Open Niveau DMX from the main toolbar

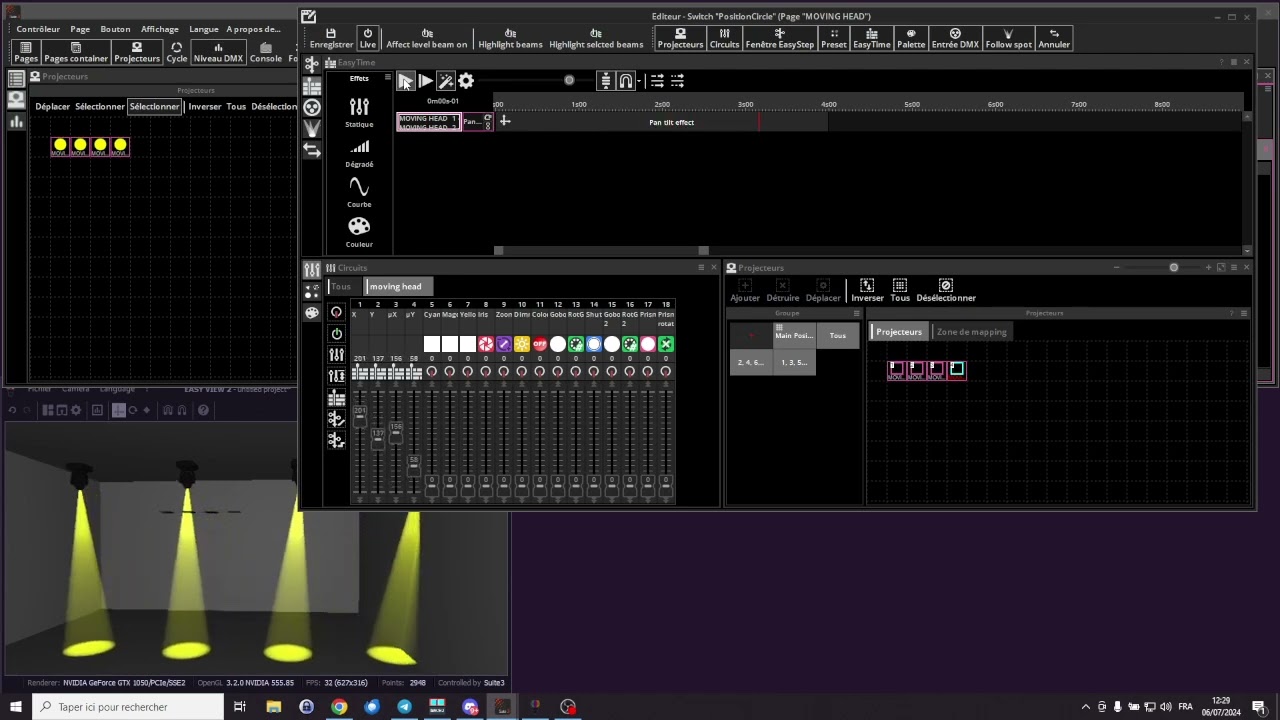click(218, 53)
